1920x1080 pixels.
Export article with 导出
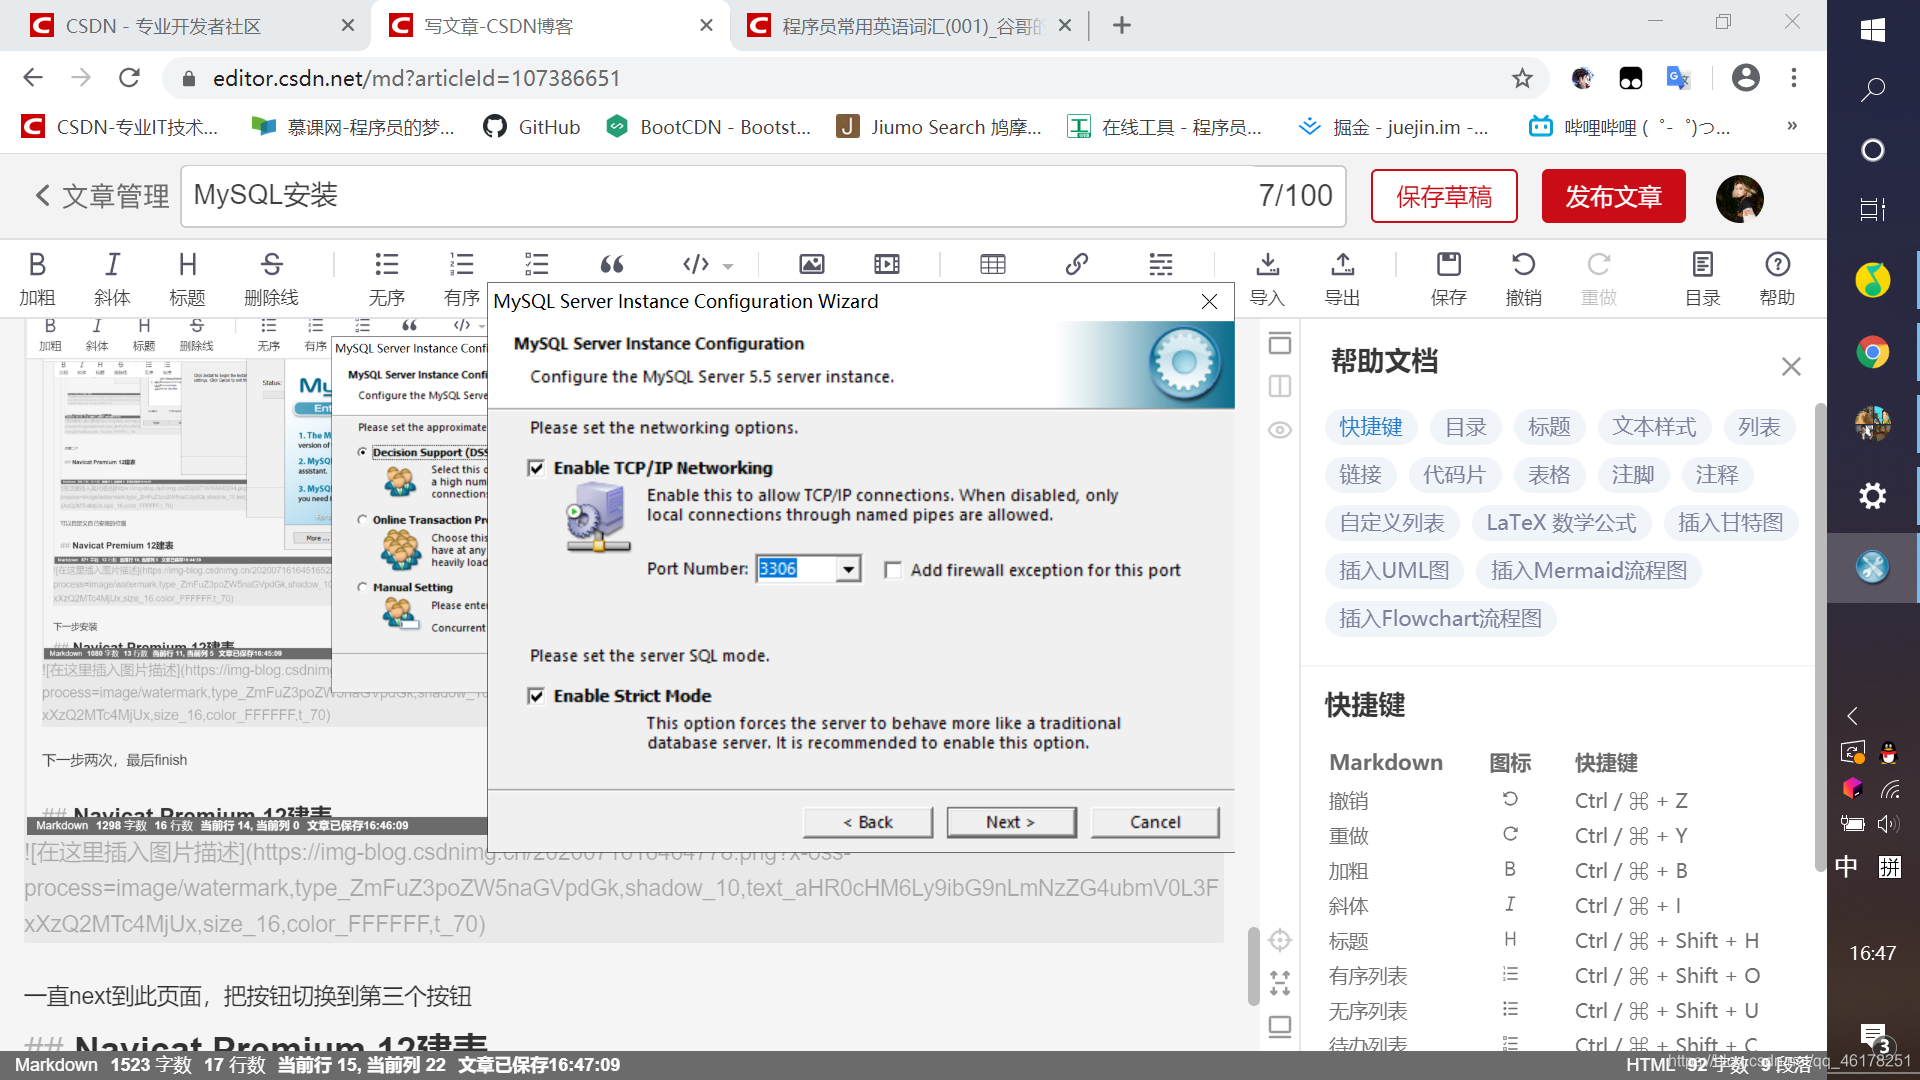(1342, 278)
